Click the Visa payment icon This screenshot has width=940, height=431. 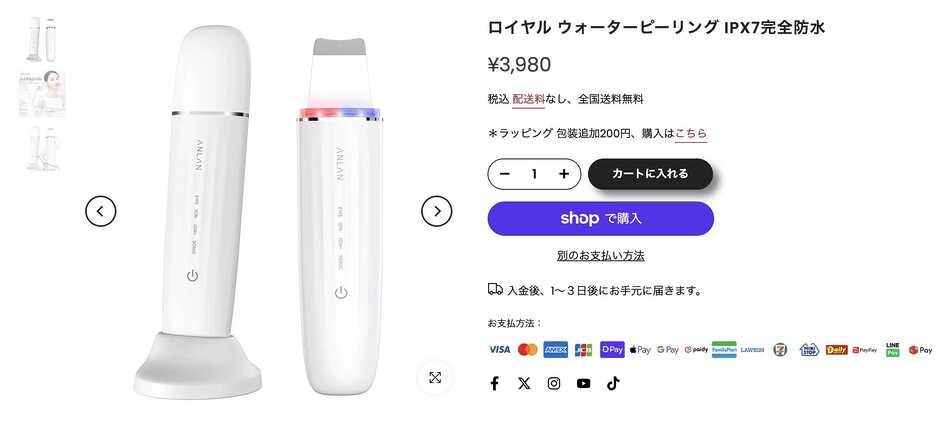click(499, 350)
